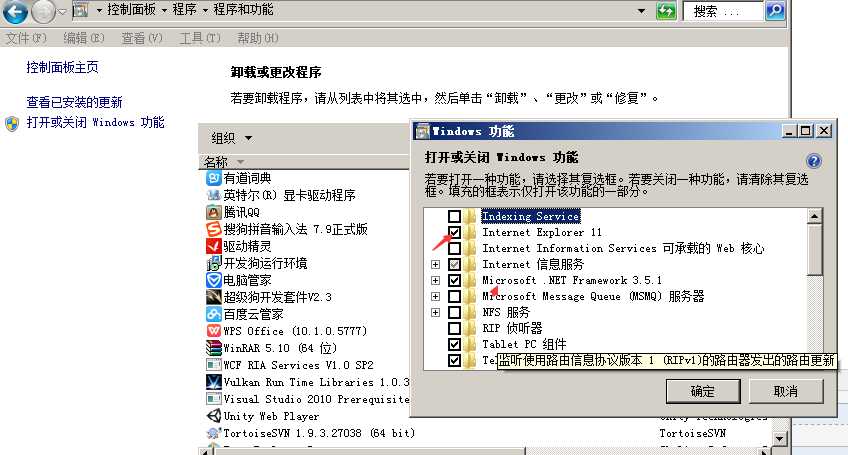The height and width of the screenshot is (455, 848).
Task: Check the NFS 服务 checkbox
Action: tap(454, 312)
